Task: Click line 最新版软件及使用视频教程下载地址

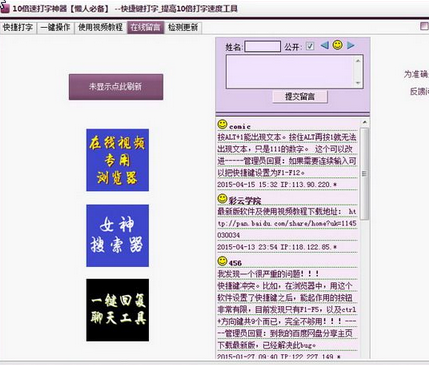Action: pyautogui.click(x=279, y=211)
